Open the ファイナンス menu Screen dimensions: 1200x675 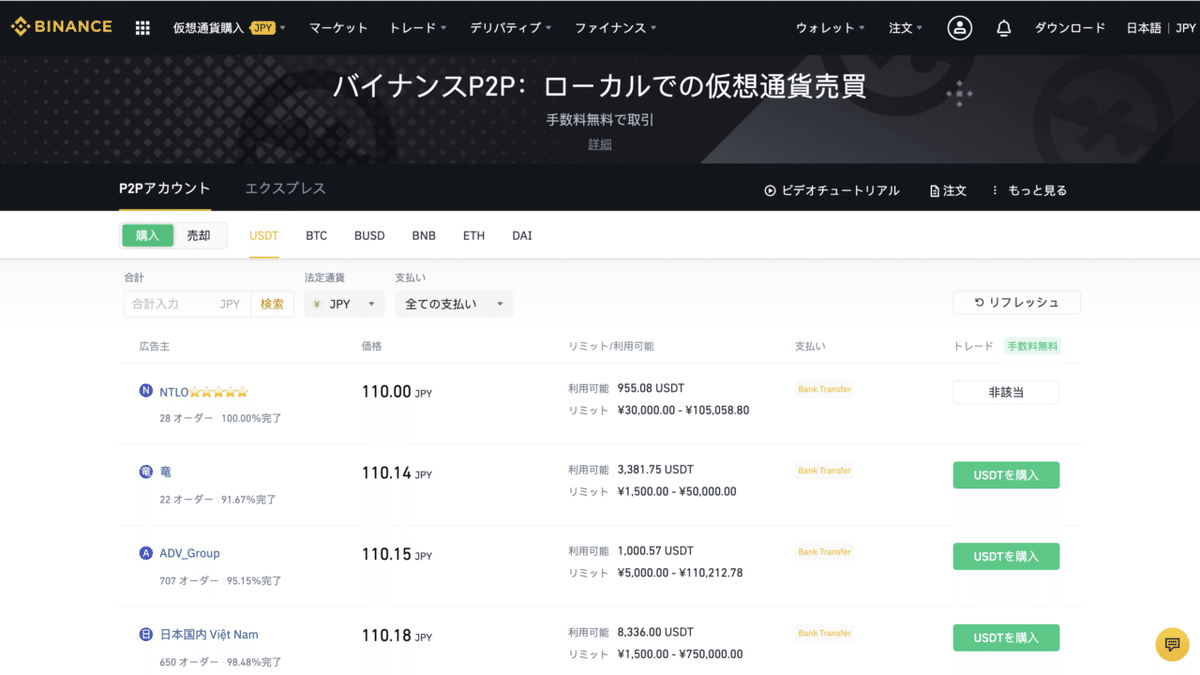click(x=610, y=28)
